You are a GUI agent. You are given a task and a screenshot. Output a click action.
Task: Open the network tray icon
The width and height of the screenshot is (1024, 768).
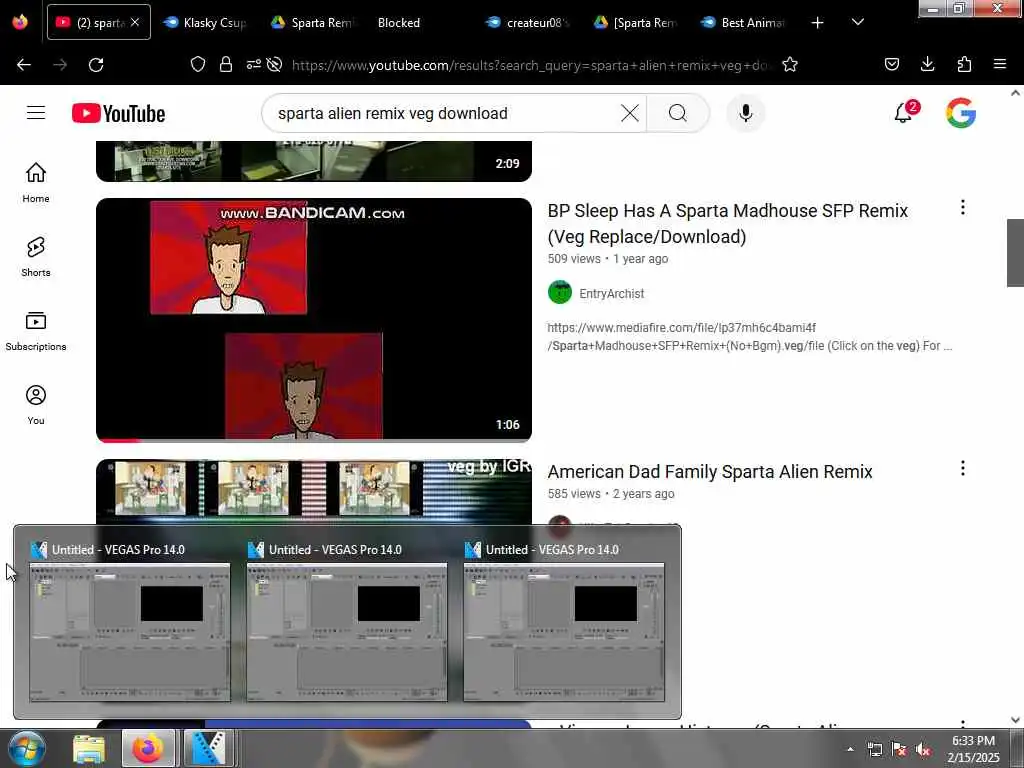[874, 750]
